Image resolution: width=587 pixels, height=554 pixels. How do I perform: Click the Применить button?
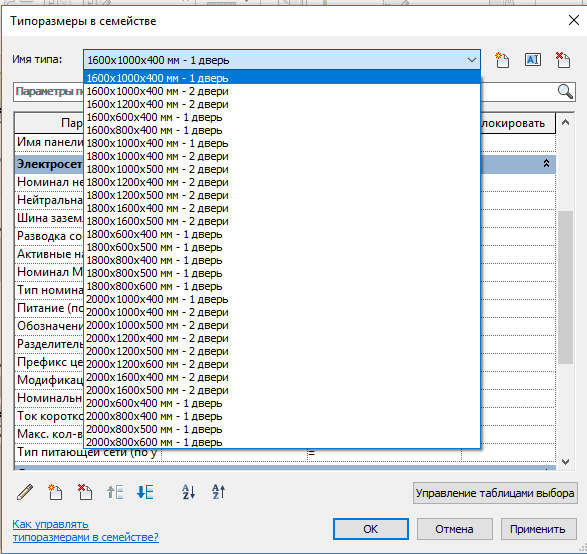[538, 529]
